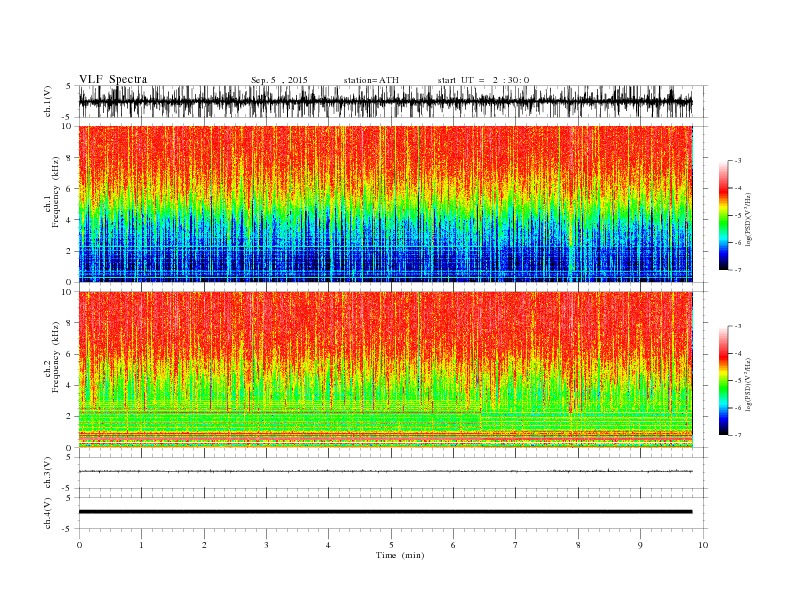The height and width of the screenshot is (612, 792).
Task: Click the "ch.4(V)" axis label
Action: click(48, 513)
